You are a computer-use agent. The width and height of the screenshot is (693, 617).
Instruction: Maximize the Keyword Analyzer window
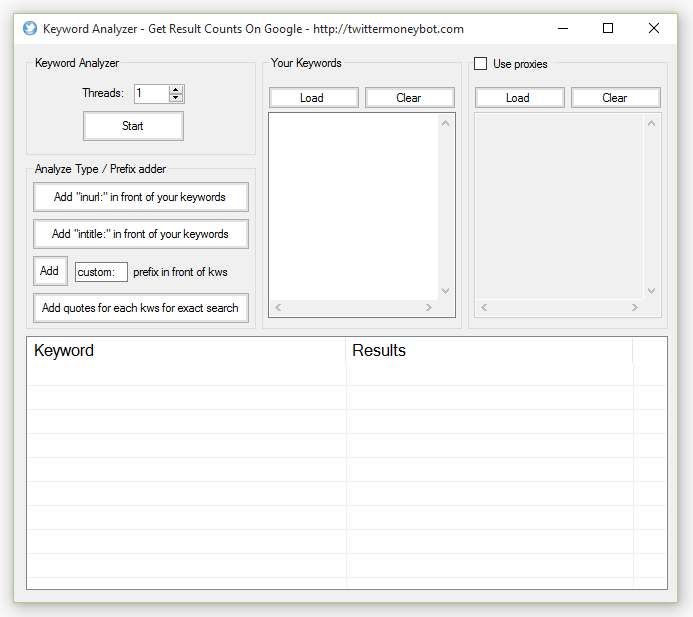click(608, 29)
